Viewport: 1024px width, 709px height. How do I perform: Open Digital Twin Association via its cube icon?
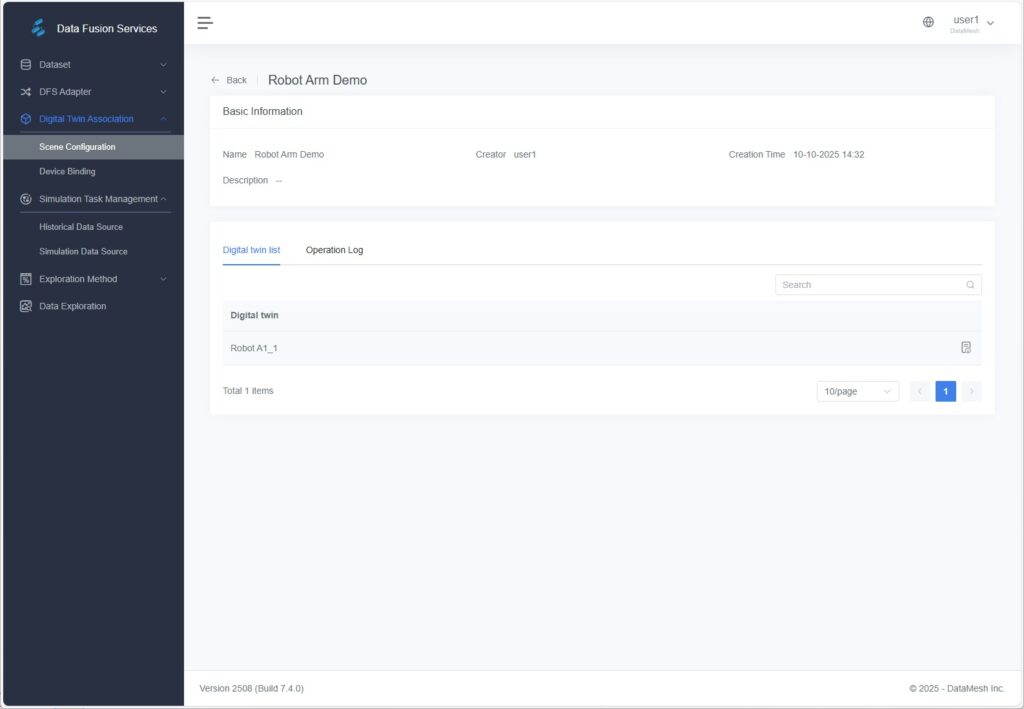[24, 118]
